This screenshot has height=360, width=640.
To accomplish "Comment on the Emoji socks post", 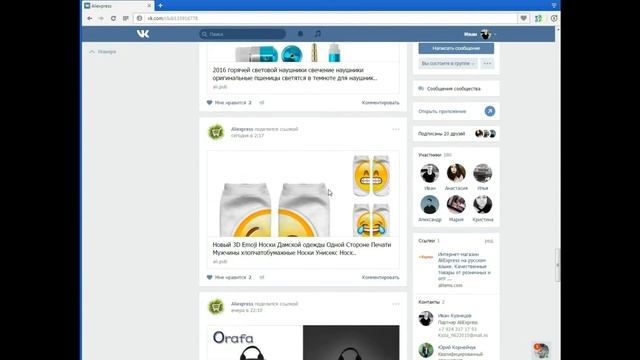I will 380,277.
